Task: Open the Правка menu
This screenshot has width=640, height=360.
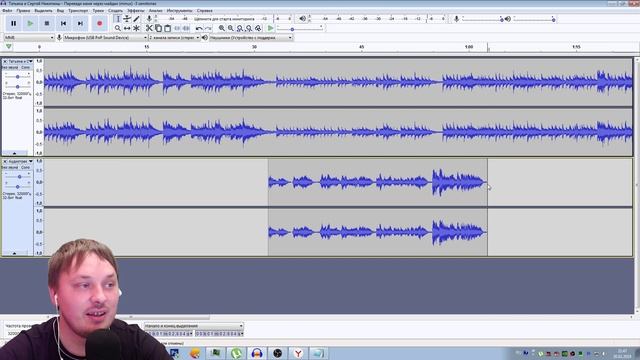Action: coord(23,11)
